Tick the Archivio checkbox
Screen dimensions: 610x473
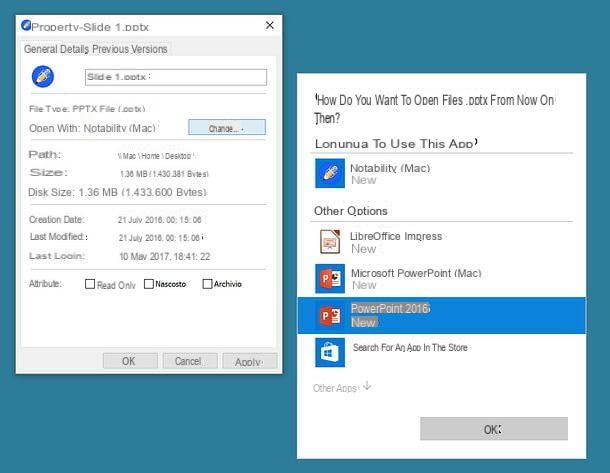pyautogui.click(x=207, y=284)
